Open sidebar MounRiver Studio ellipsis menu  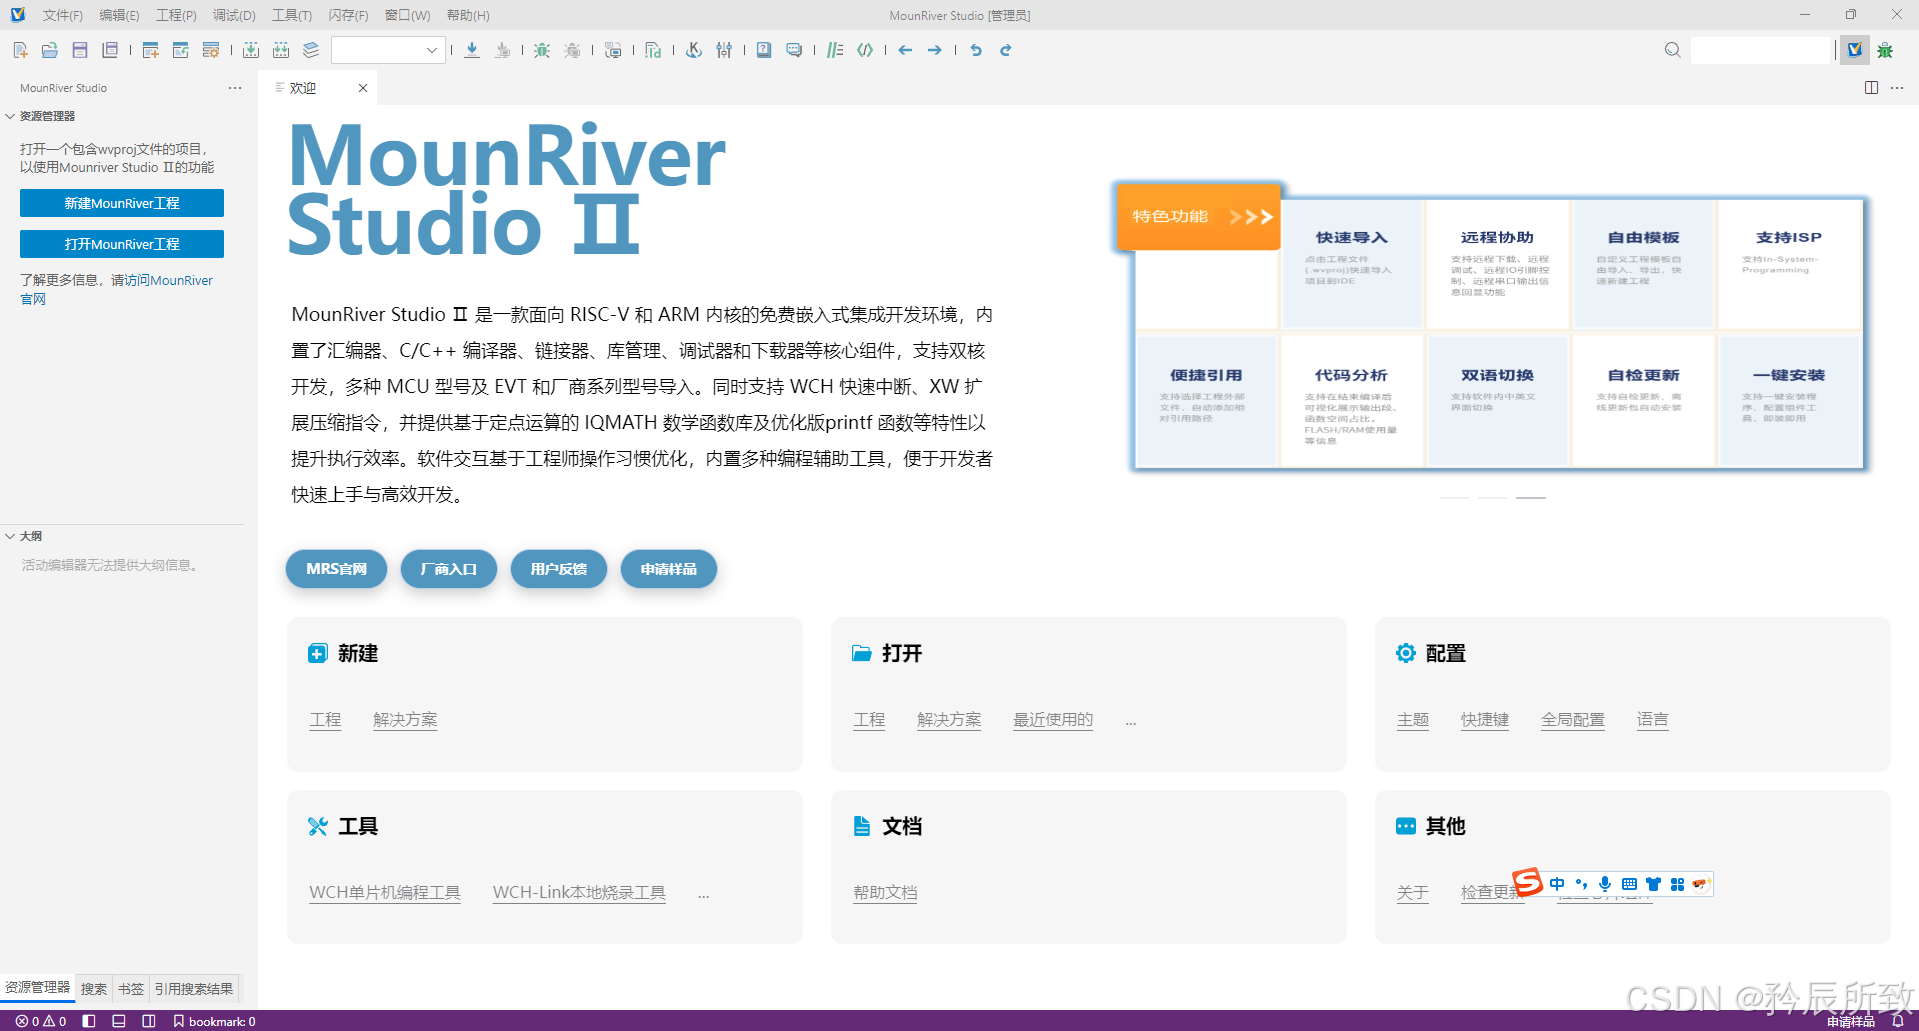point(235,88)
